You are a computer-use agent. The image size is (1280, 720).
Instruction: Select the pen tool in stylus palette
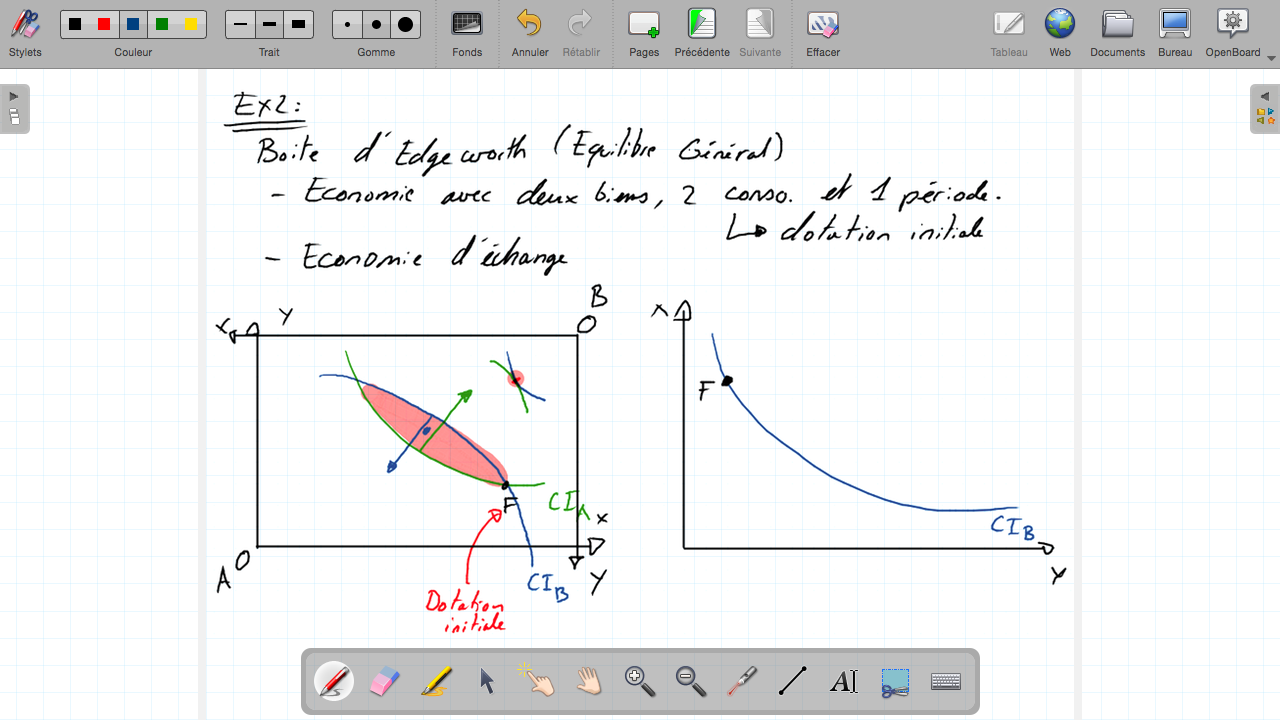coord(334,682)
